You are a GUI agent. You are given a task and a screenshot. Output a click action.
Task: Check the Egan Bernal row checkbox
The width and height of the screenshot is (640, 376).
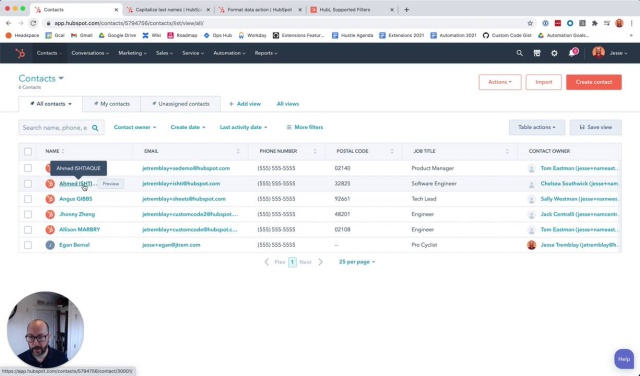click(x=28, y=245)
